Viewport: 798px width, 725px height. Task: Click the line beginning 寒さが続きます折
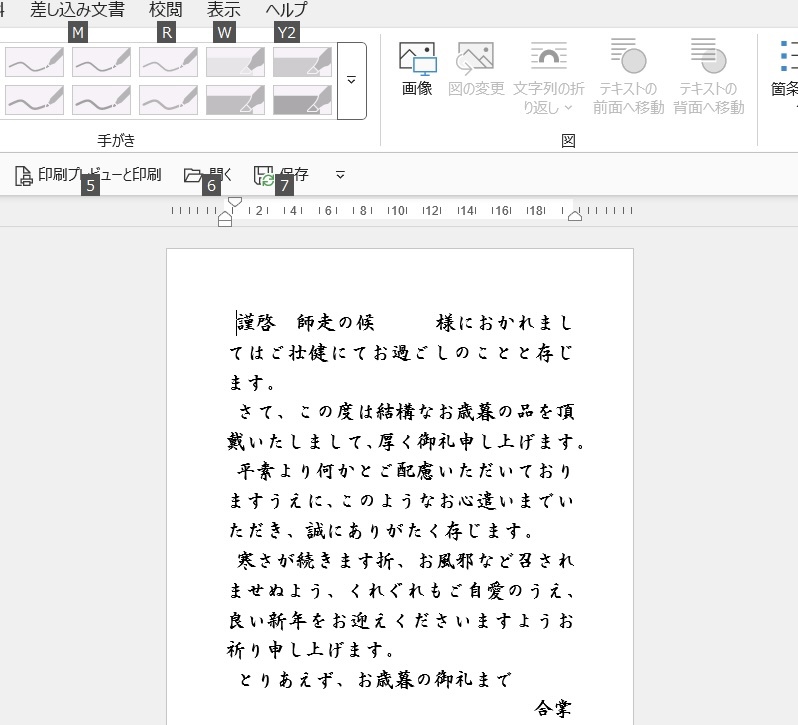click(x=406, y=561)
